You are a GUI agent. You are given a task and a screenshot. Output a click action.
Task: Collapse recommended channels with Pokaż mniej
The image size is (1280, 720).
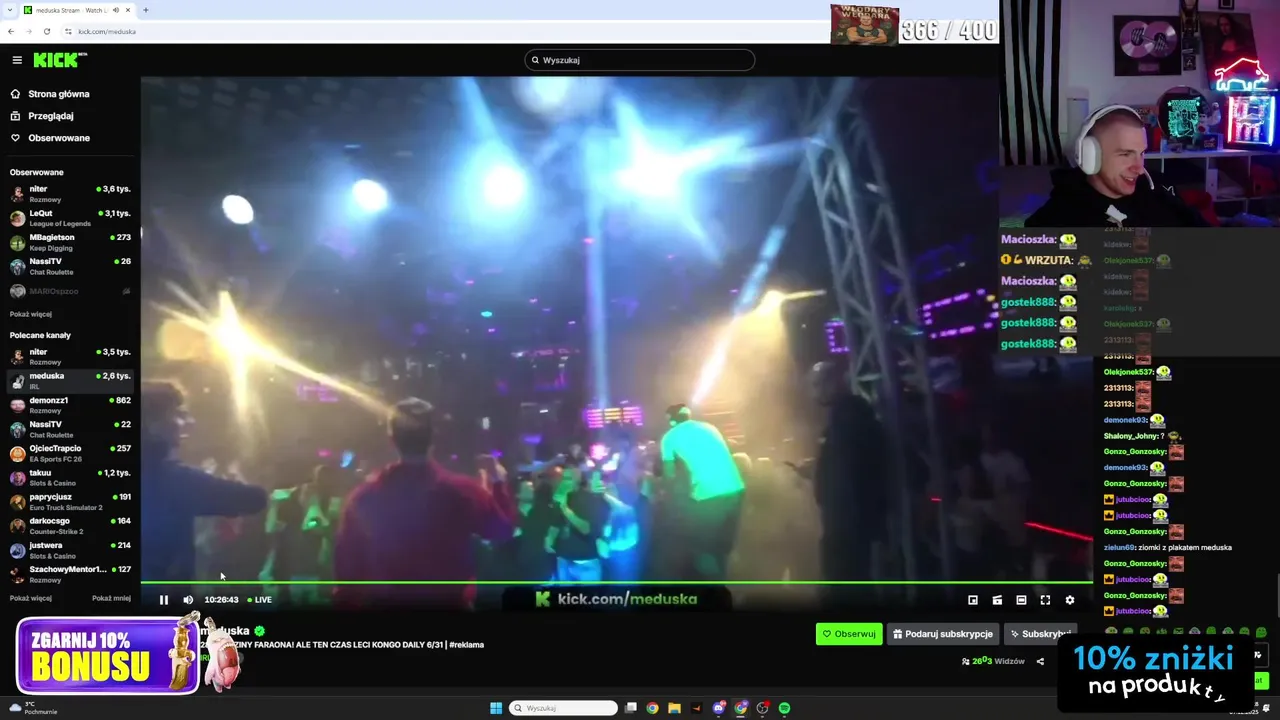[111, 598]
